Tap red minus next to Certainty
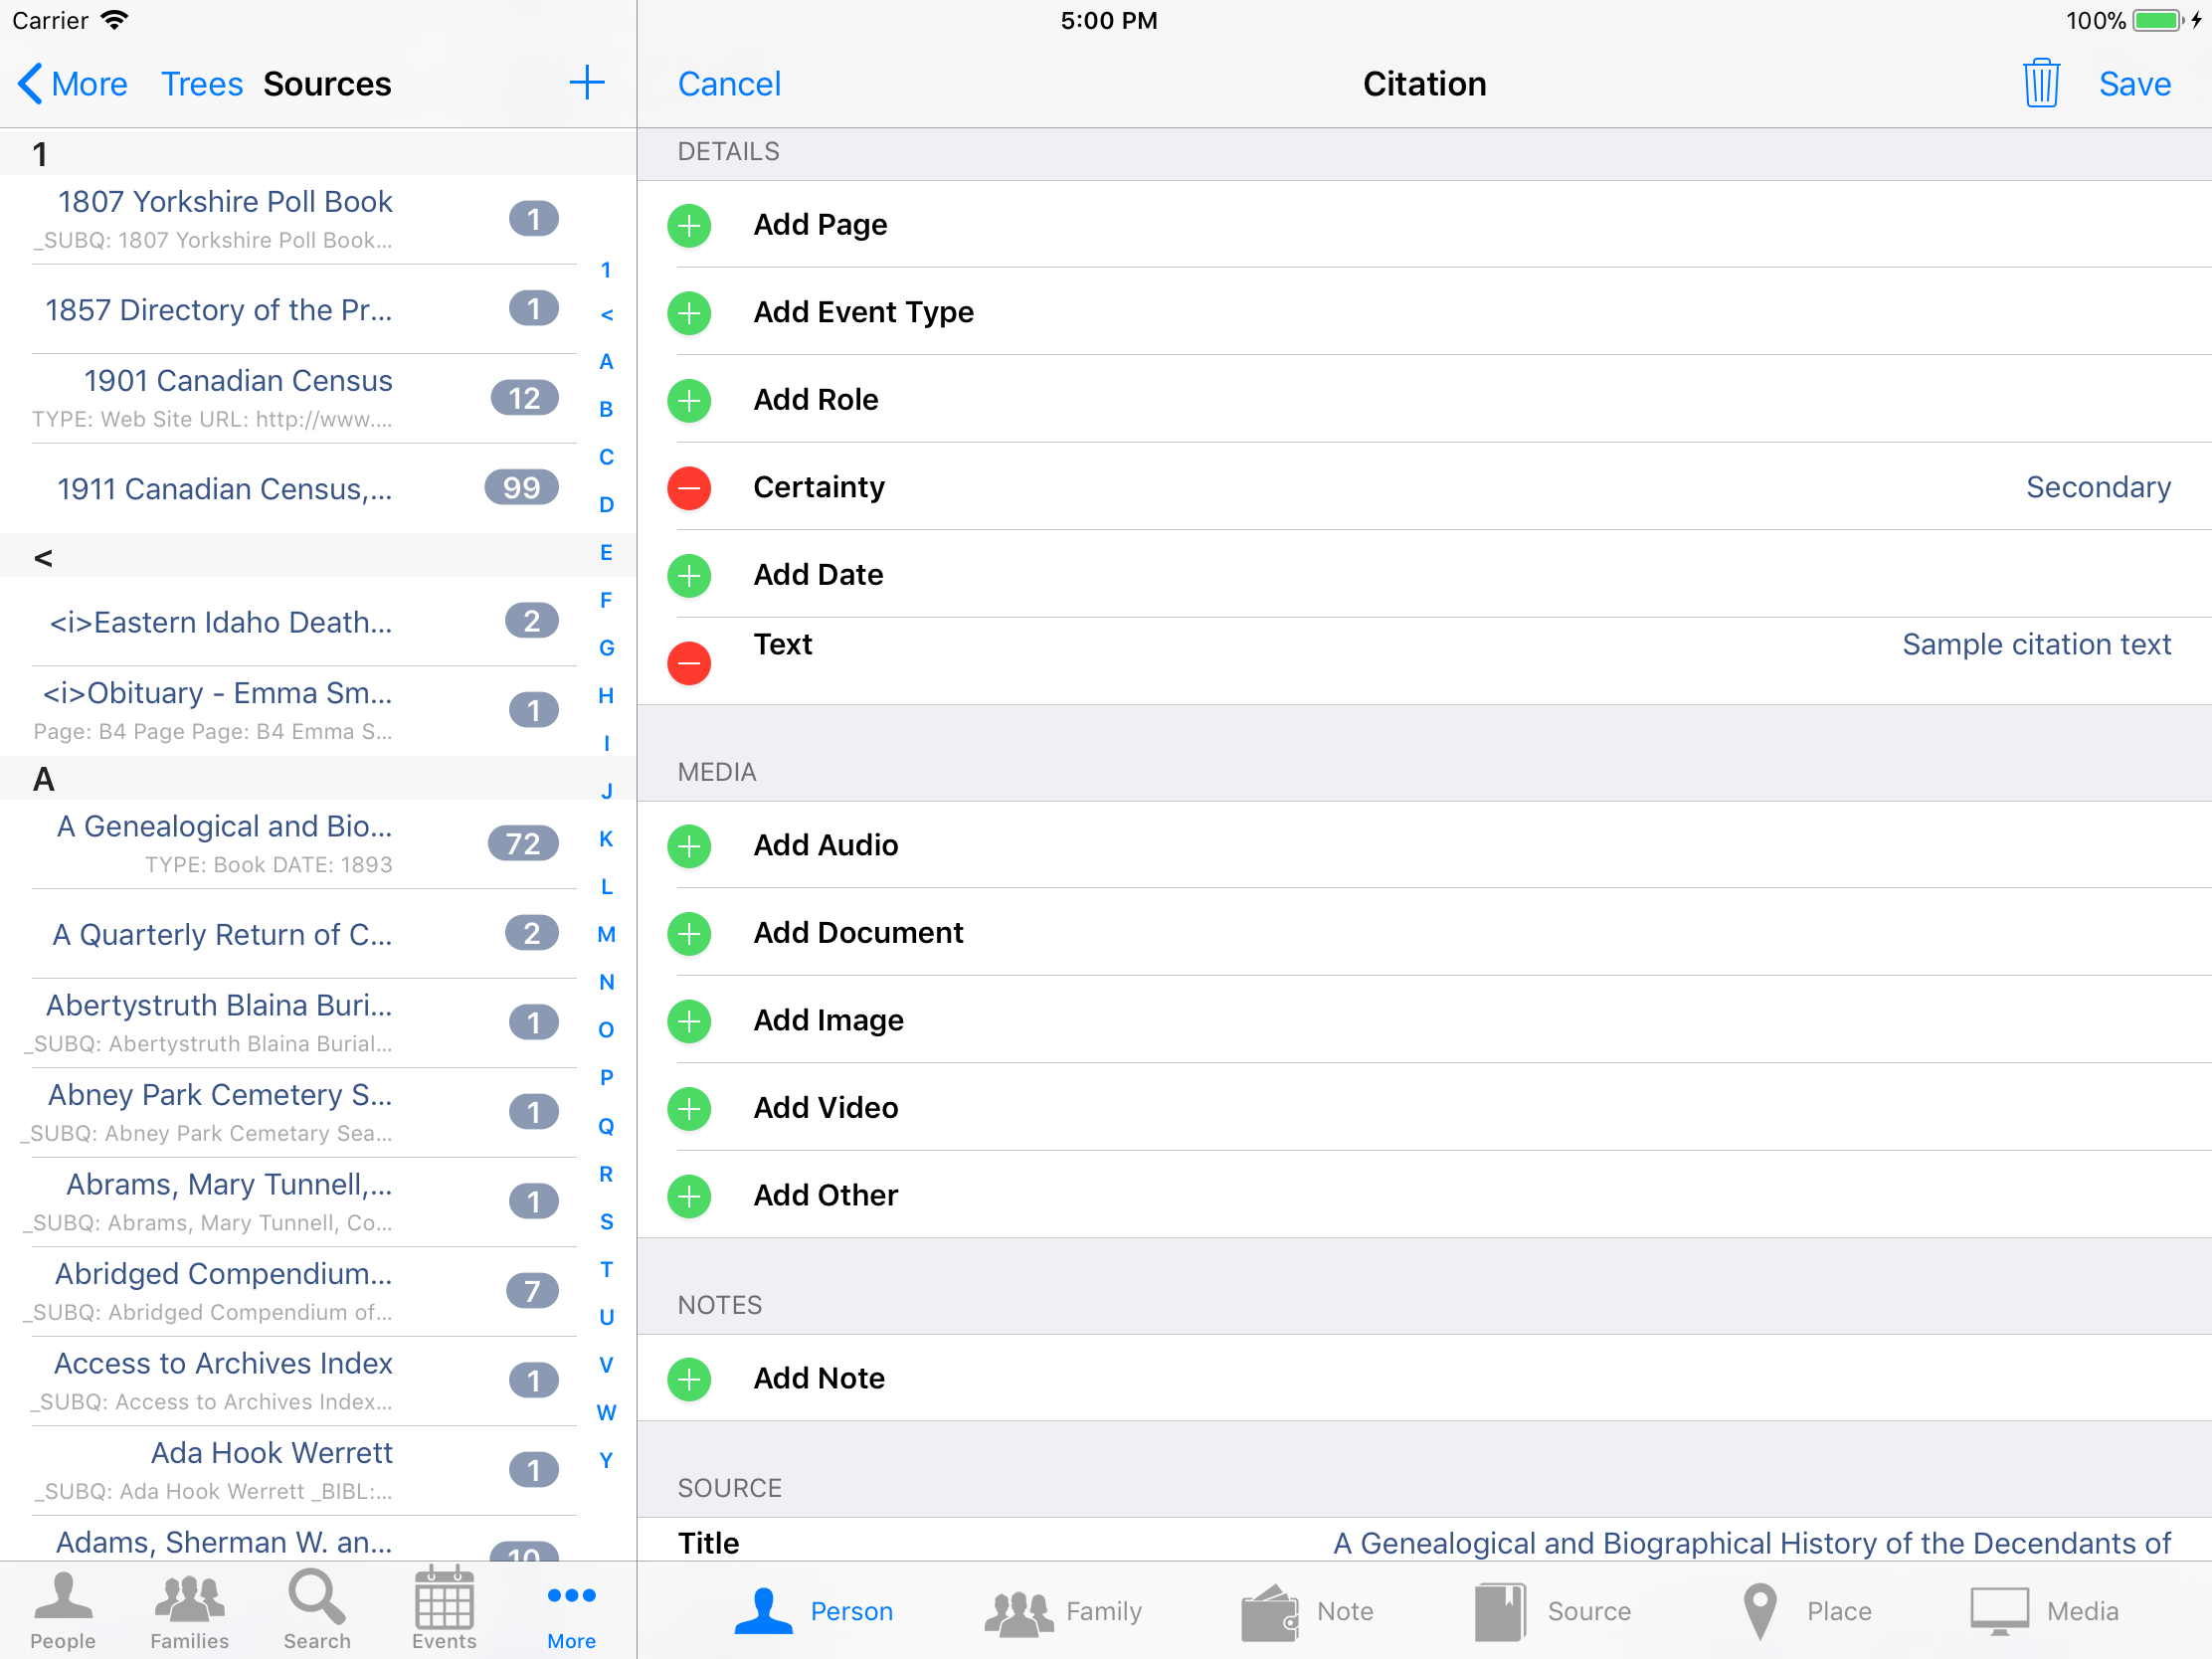This screenshot has height=1659, width=2212. coord(689,488)
